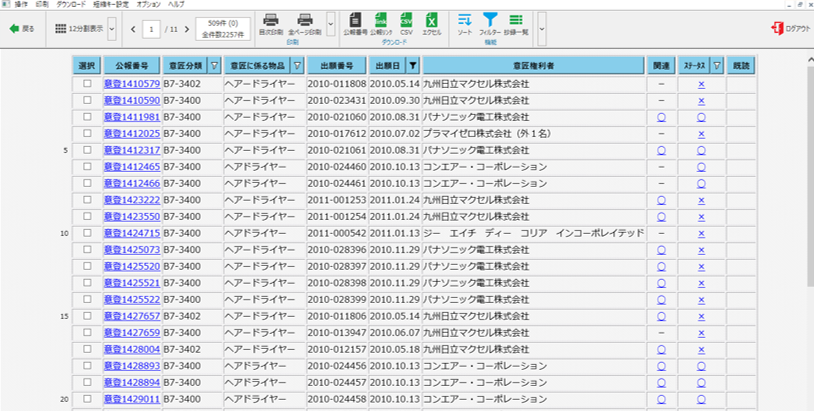This screenshot has height=411, width=814.
Task: Expand the 機能 group overflow dropdown
Action: click(542, 29)
